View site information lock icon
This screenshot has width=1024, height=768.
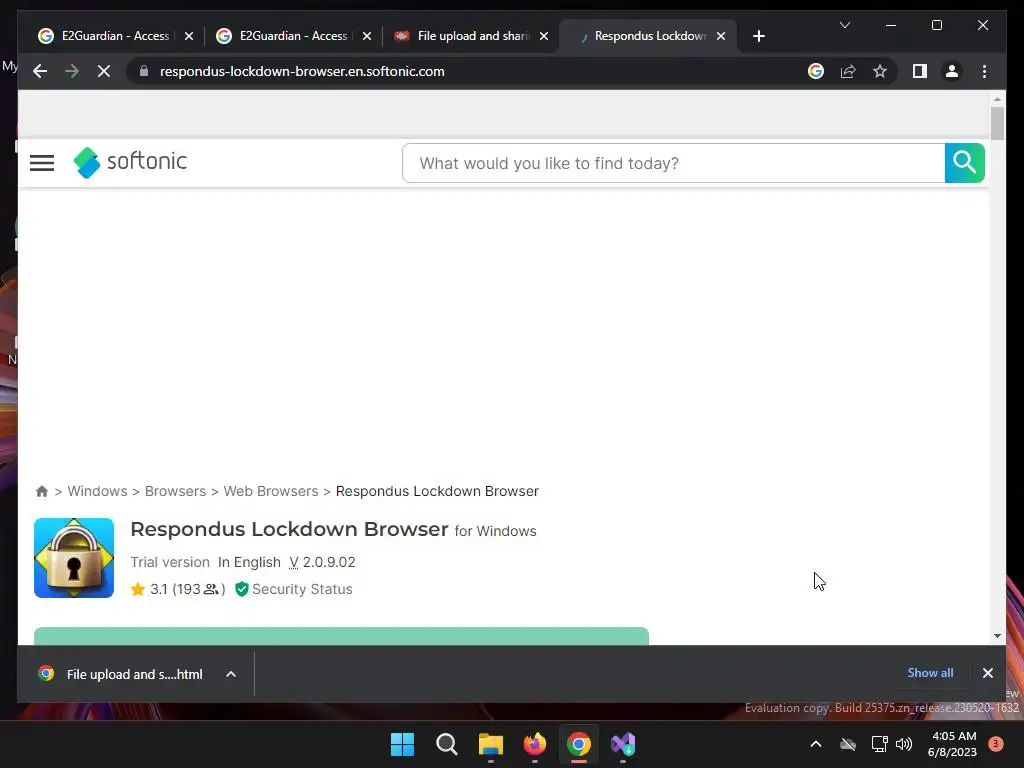click(x=144, y=71)
